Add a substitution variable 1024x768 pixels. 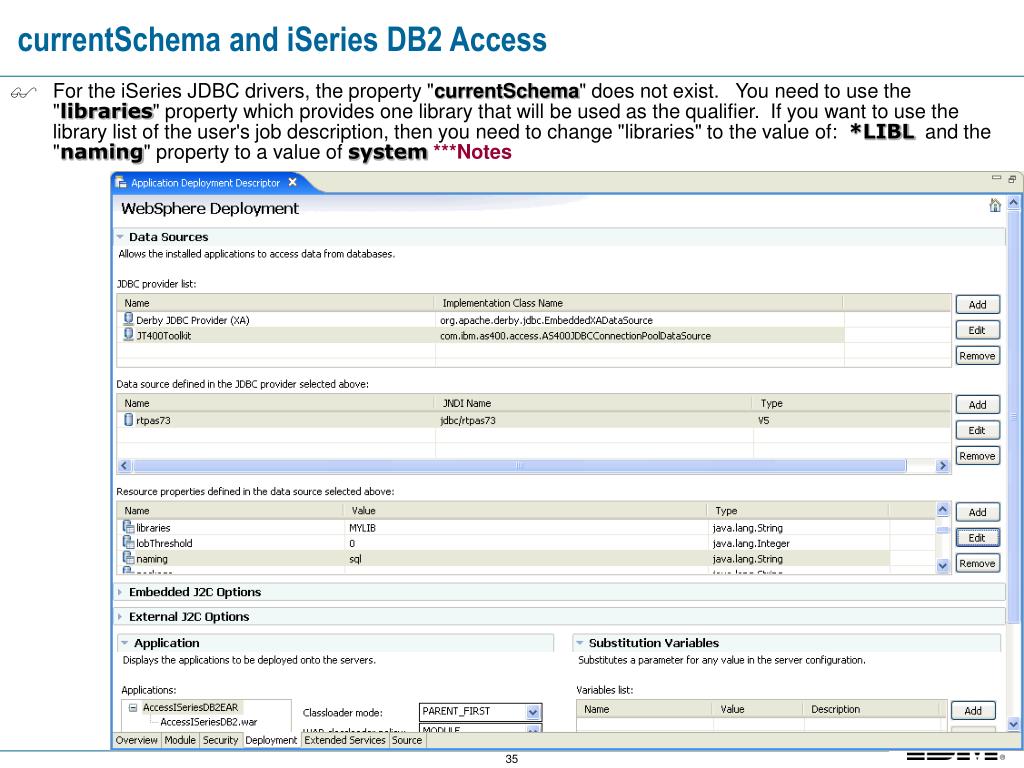pyautogui.click(x=973, y=711)
